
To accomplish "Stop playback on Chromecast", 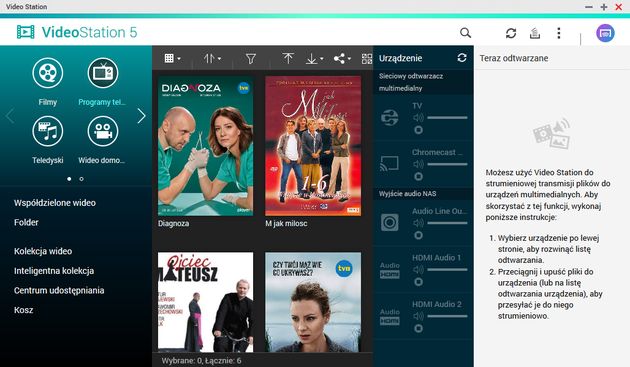I will point(418,176).
